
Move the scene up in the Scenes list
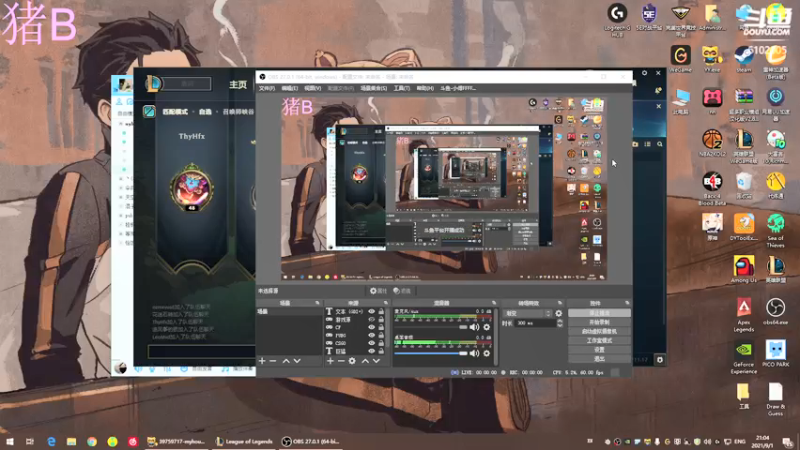[x=286, y=361]
